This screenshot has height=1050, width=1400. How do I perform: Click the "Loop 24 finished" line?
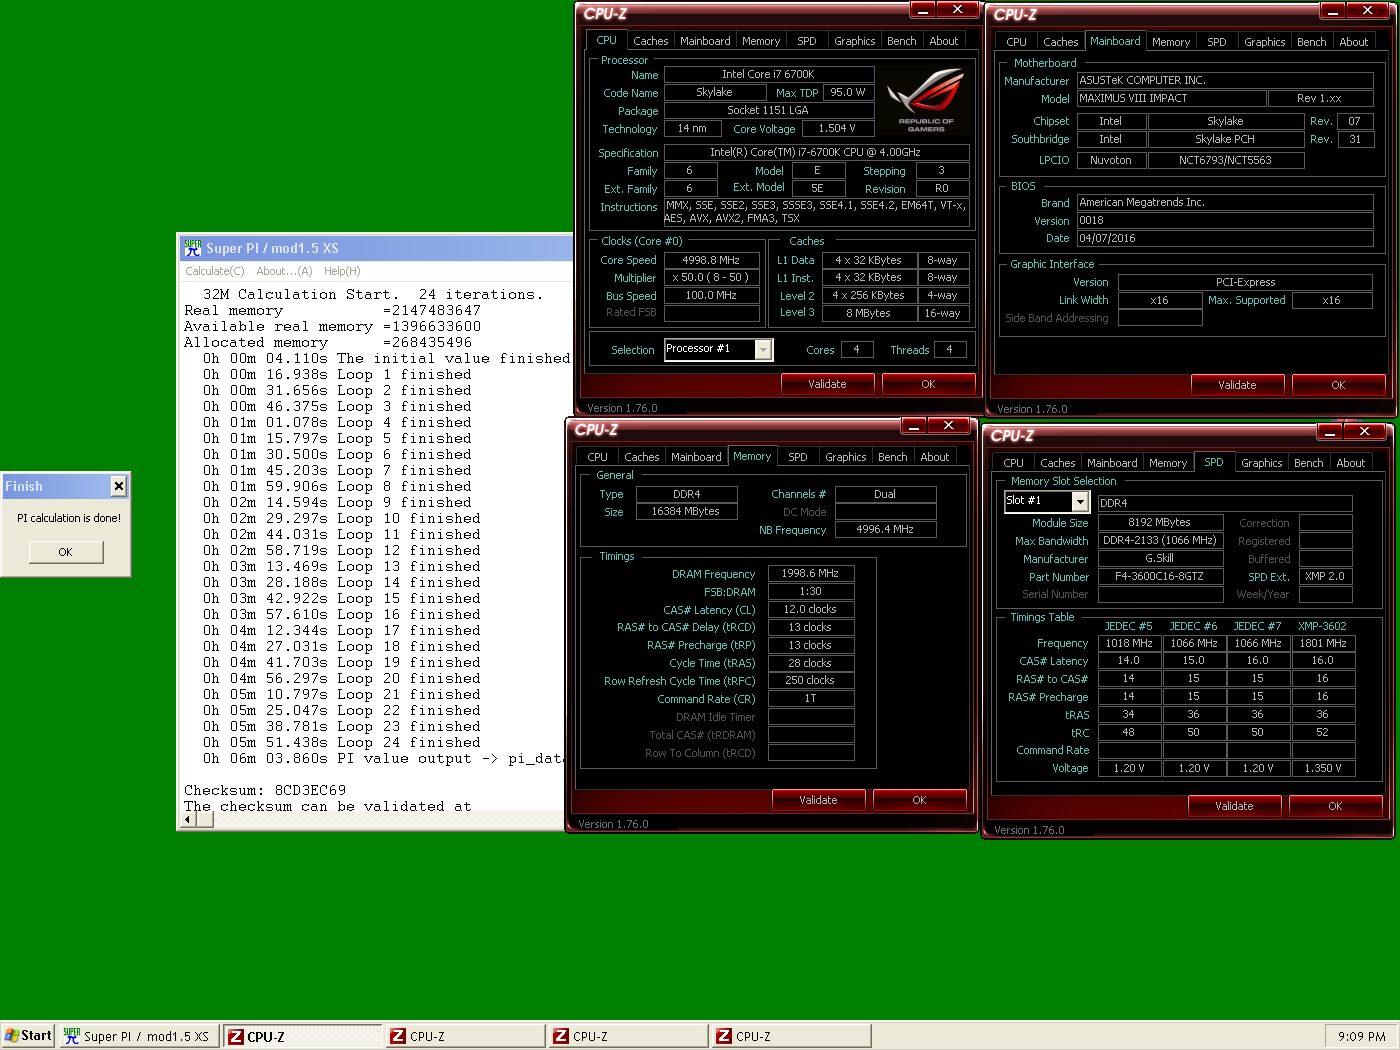(342, 742)
